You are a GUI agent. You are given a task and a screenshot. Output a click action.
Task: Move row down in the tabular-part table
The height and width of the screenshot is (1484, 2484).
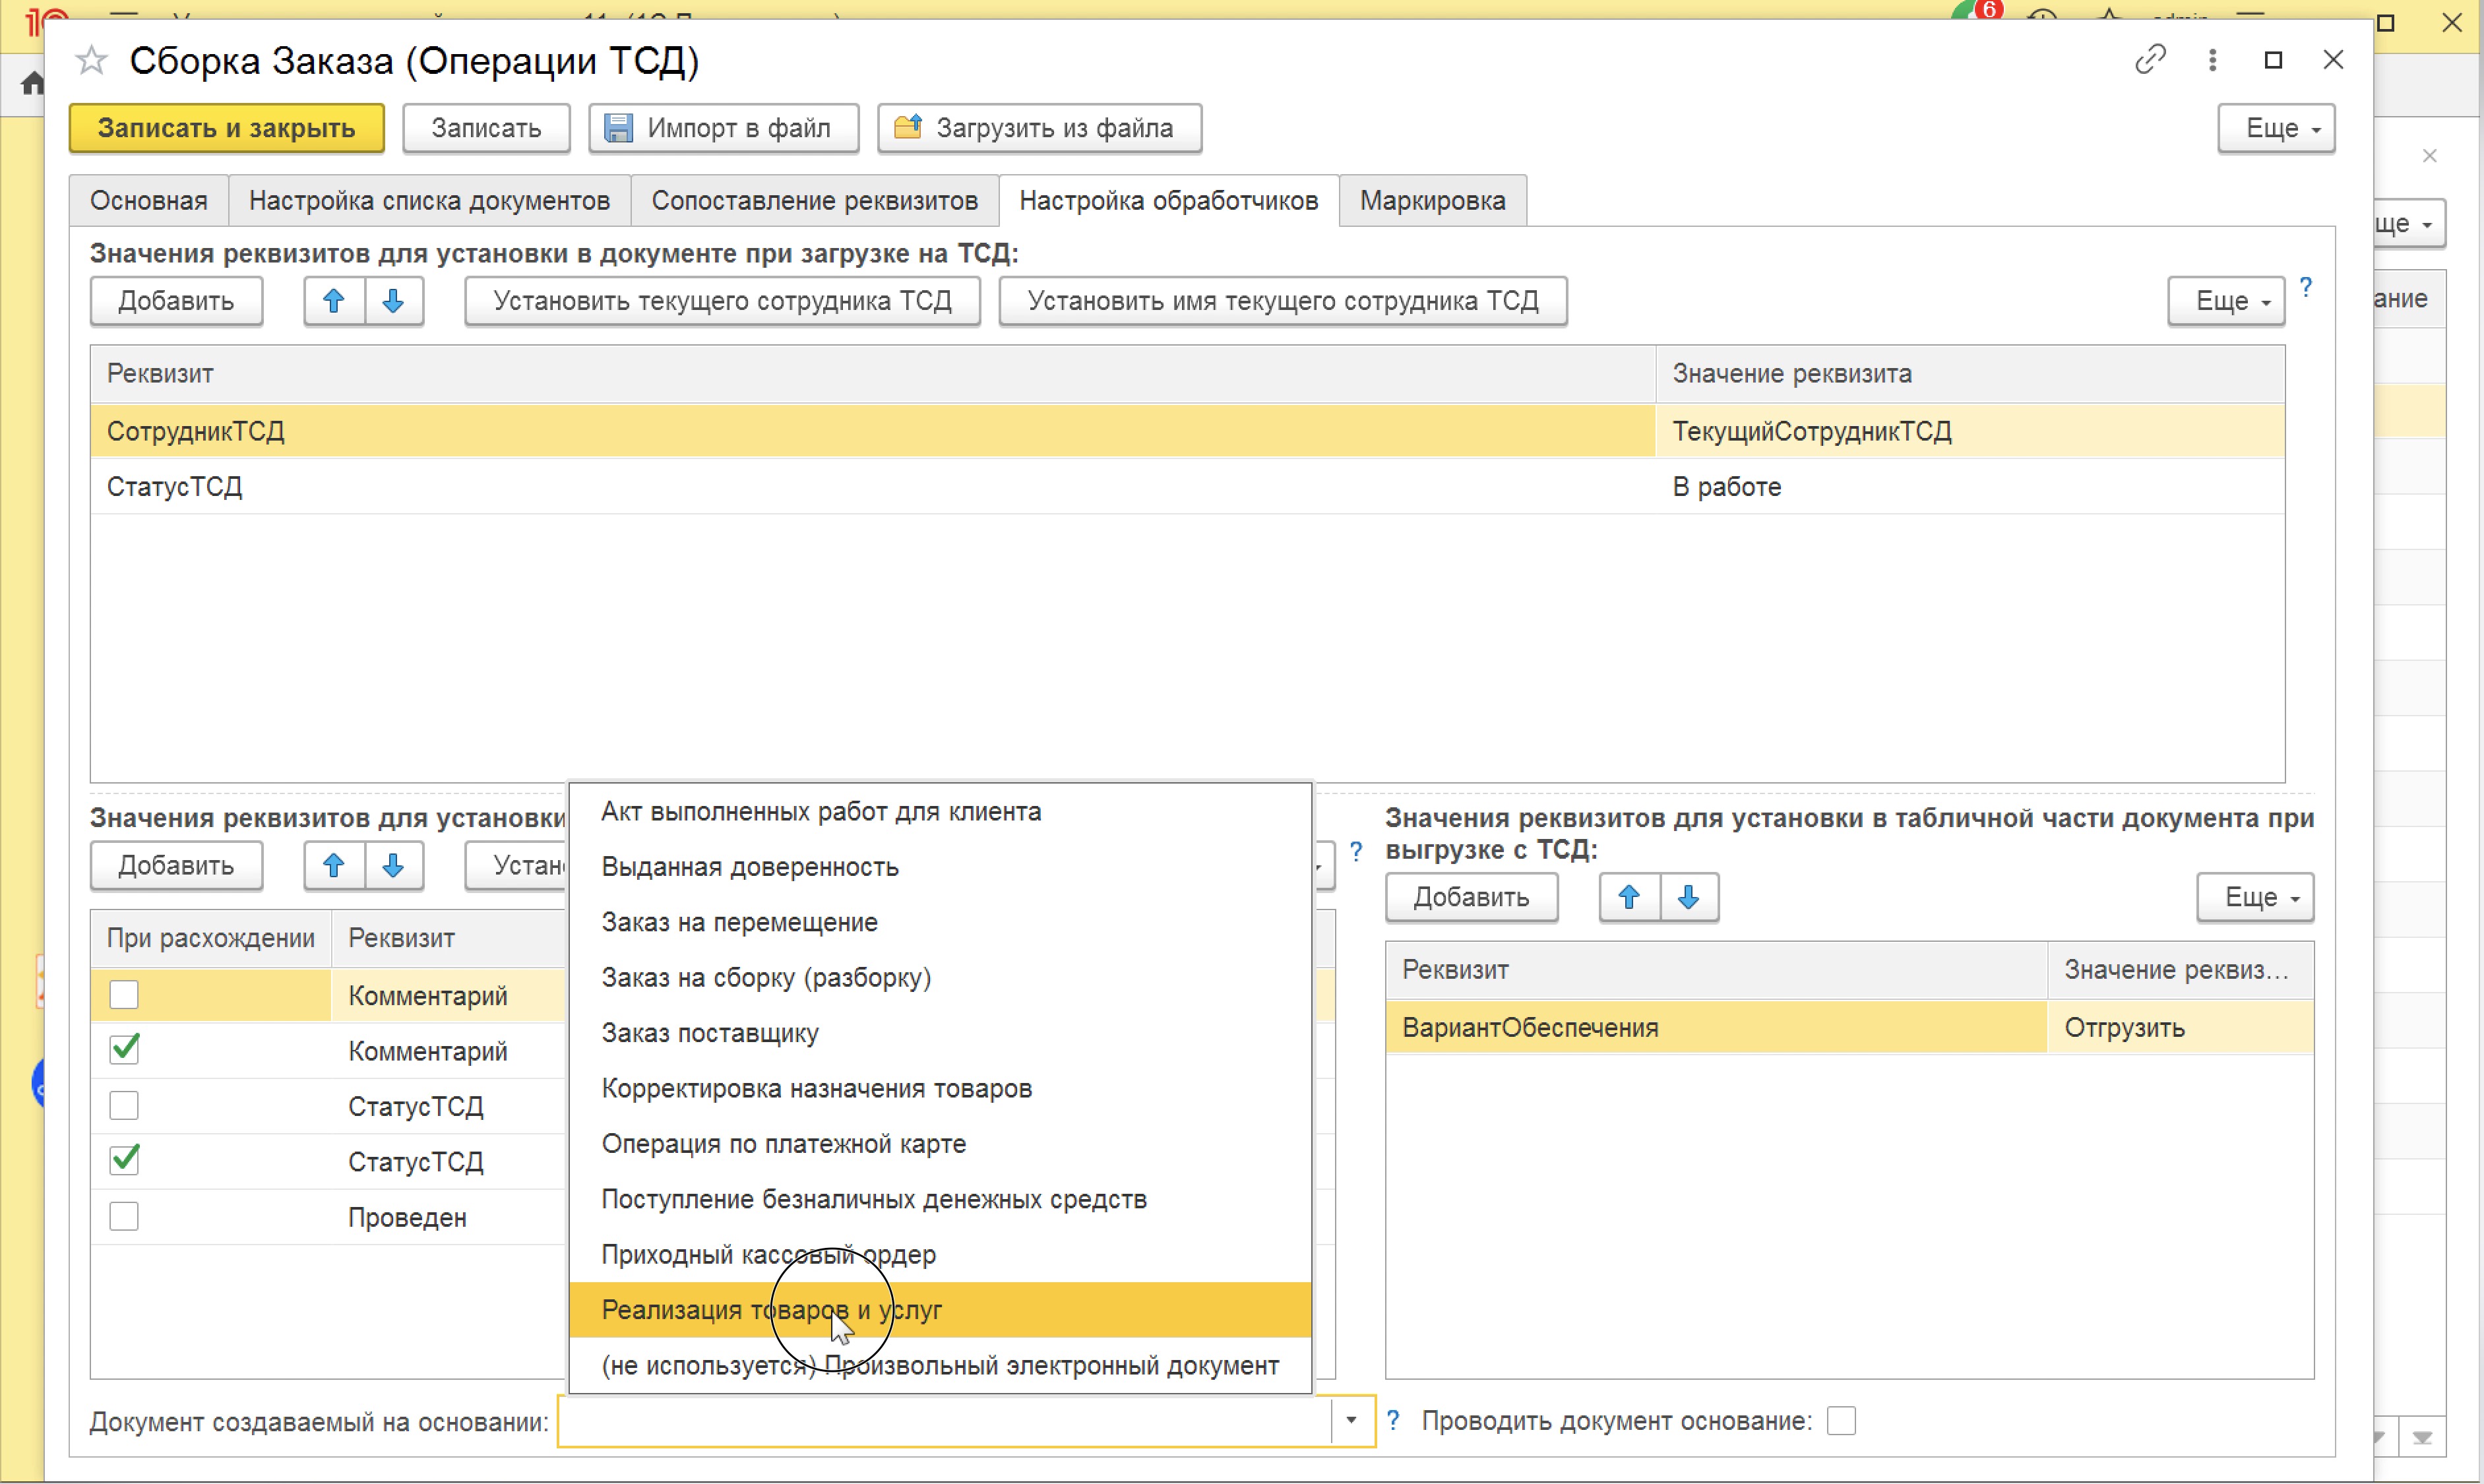pos(1688,897)
